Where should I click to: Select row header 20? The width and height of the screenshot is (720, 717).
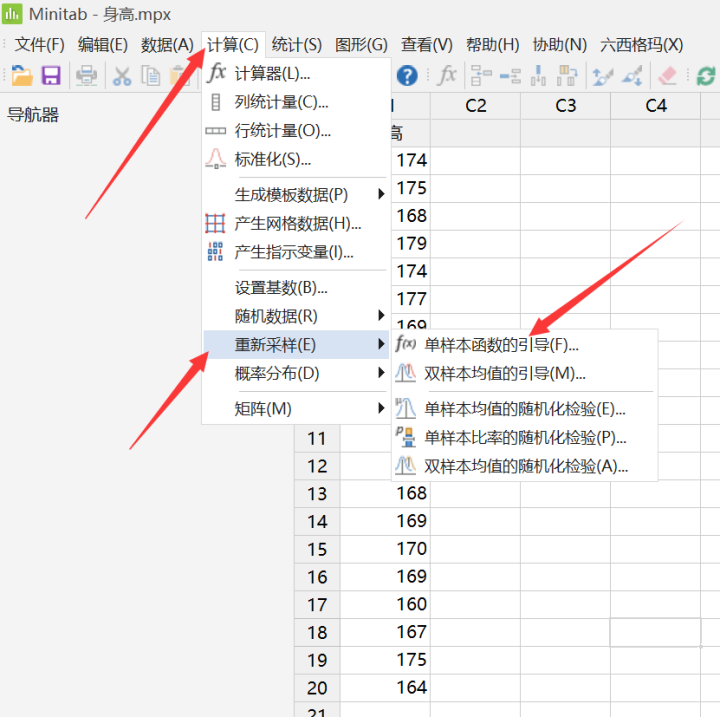coord(317,688)
